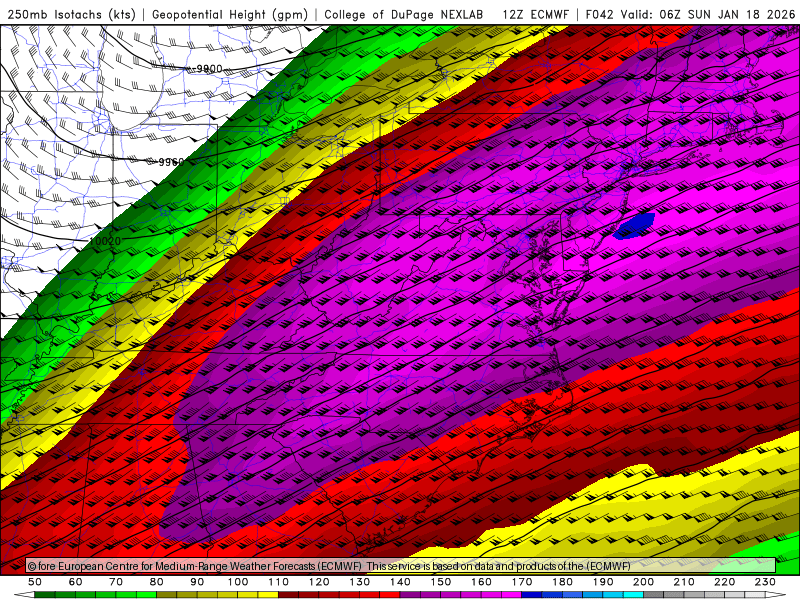
Task: Click the 110 value on the color scale
Action: pos(279,582)
